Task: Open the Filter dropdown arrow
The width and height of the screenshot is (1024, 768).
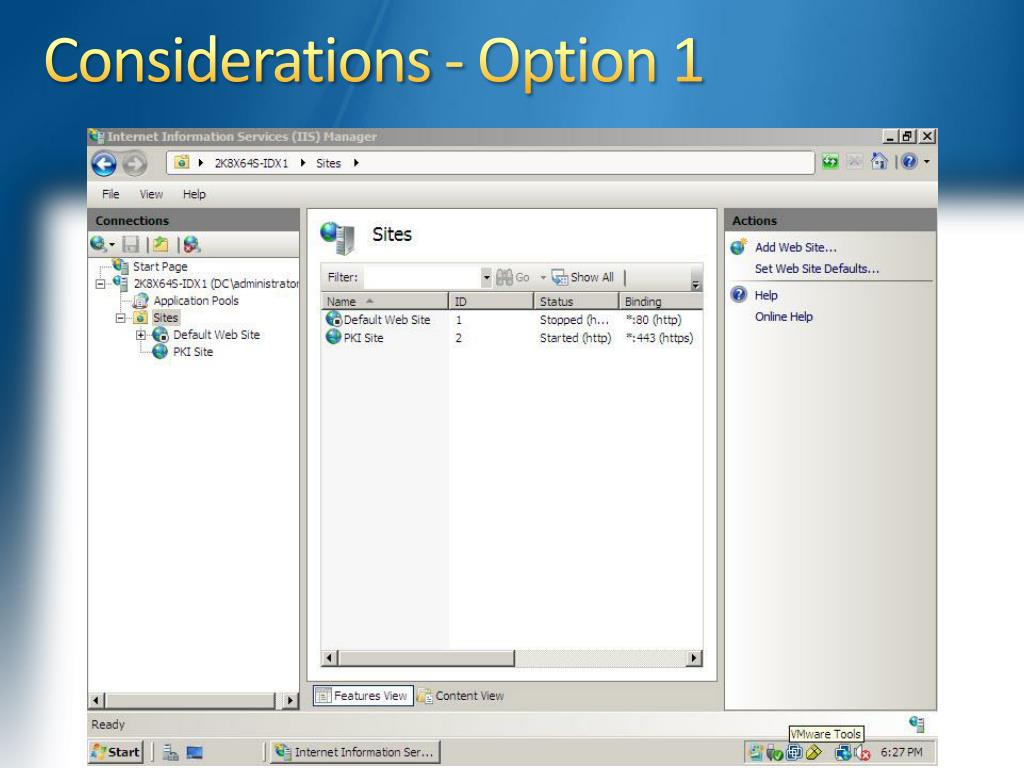Action: [487, 277]
